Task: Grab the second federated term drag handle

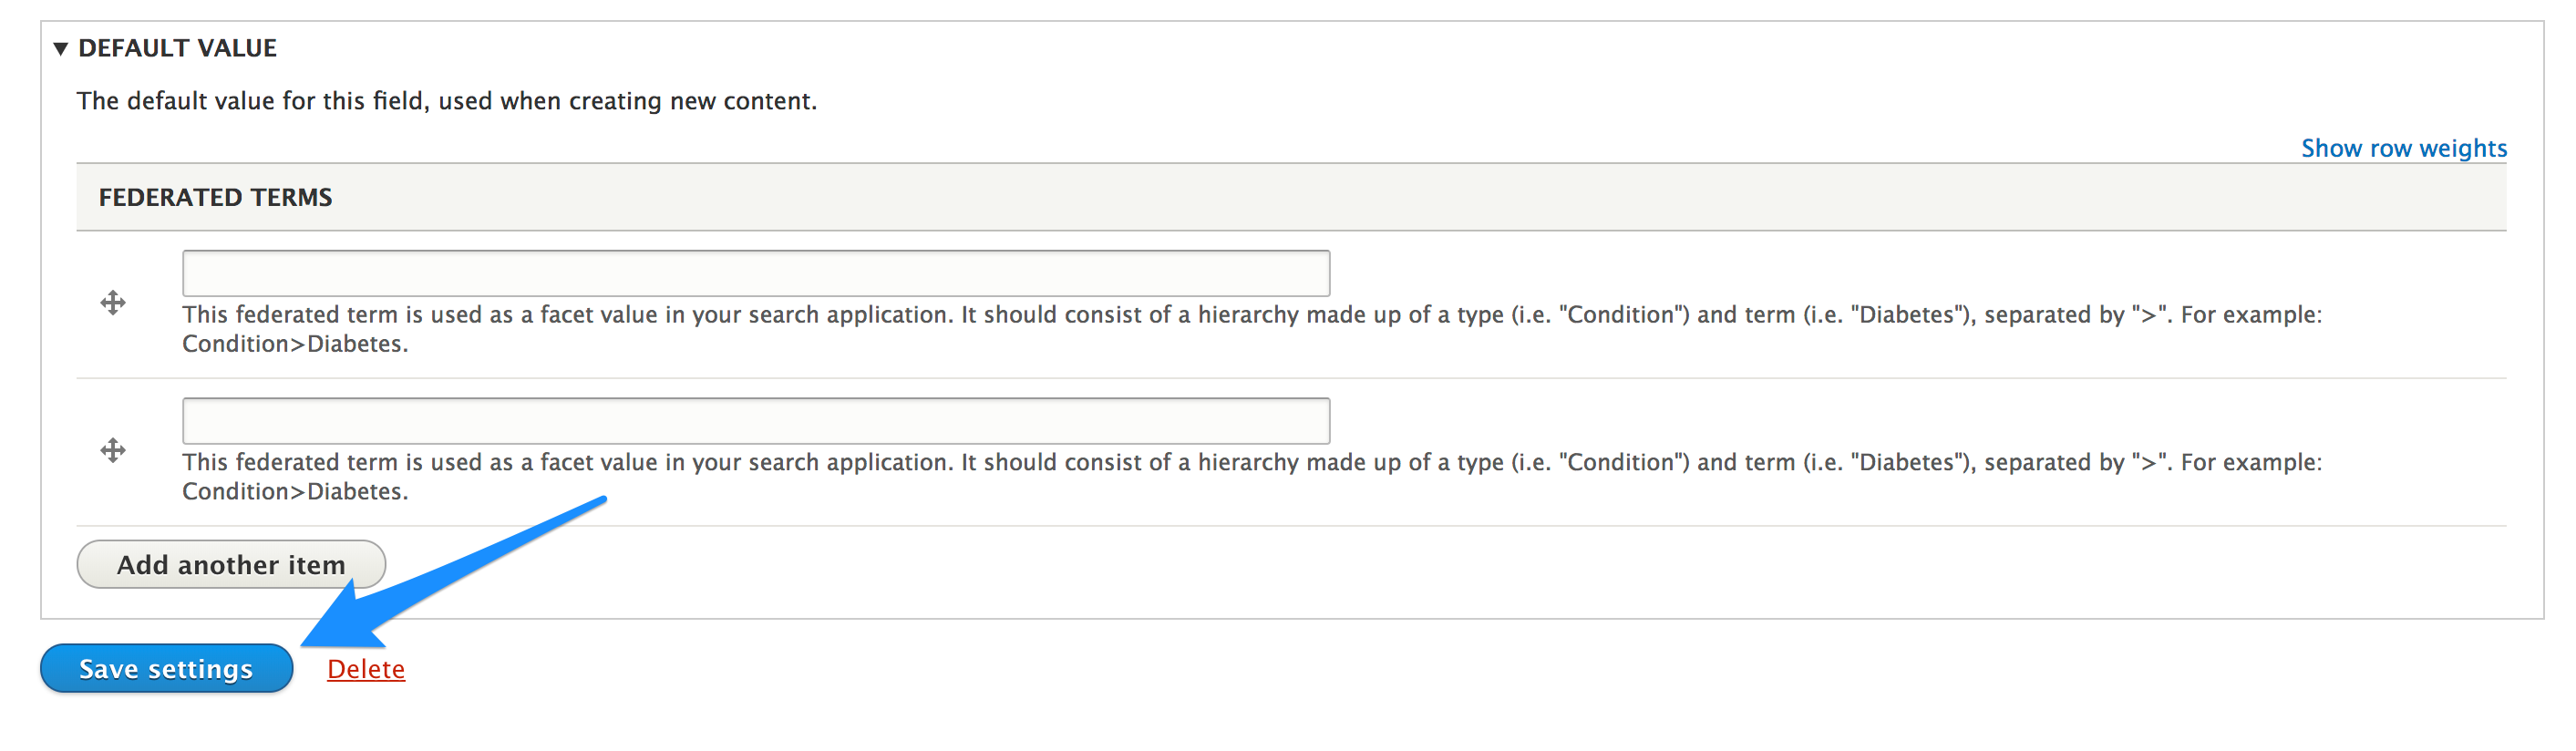Action: coord(113,451)
